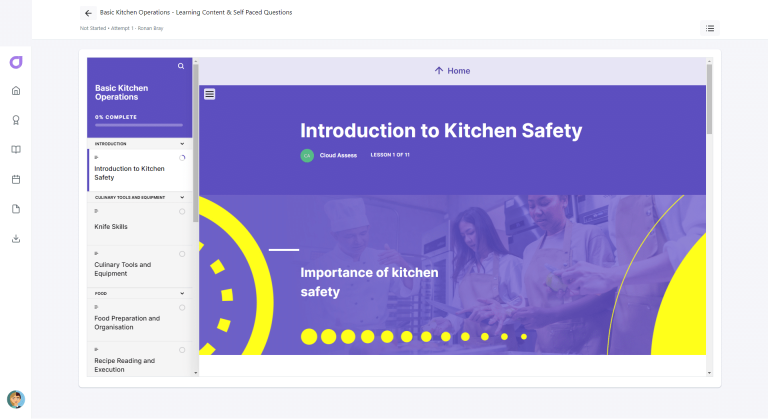Open the list view icon at top right
Viewport: 768px width, 419px height.
[x=710, y=28]
